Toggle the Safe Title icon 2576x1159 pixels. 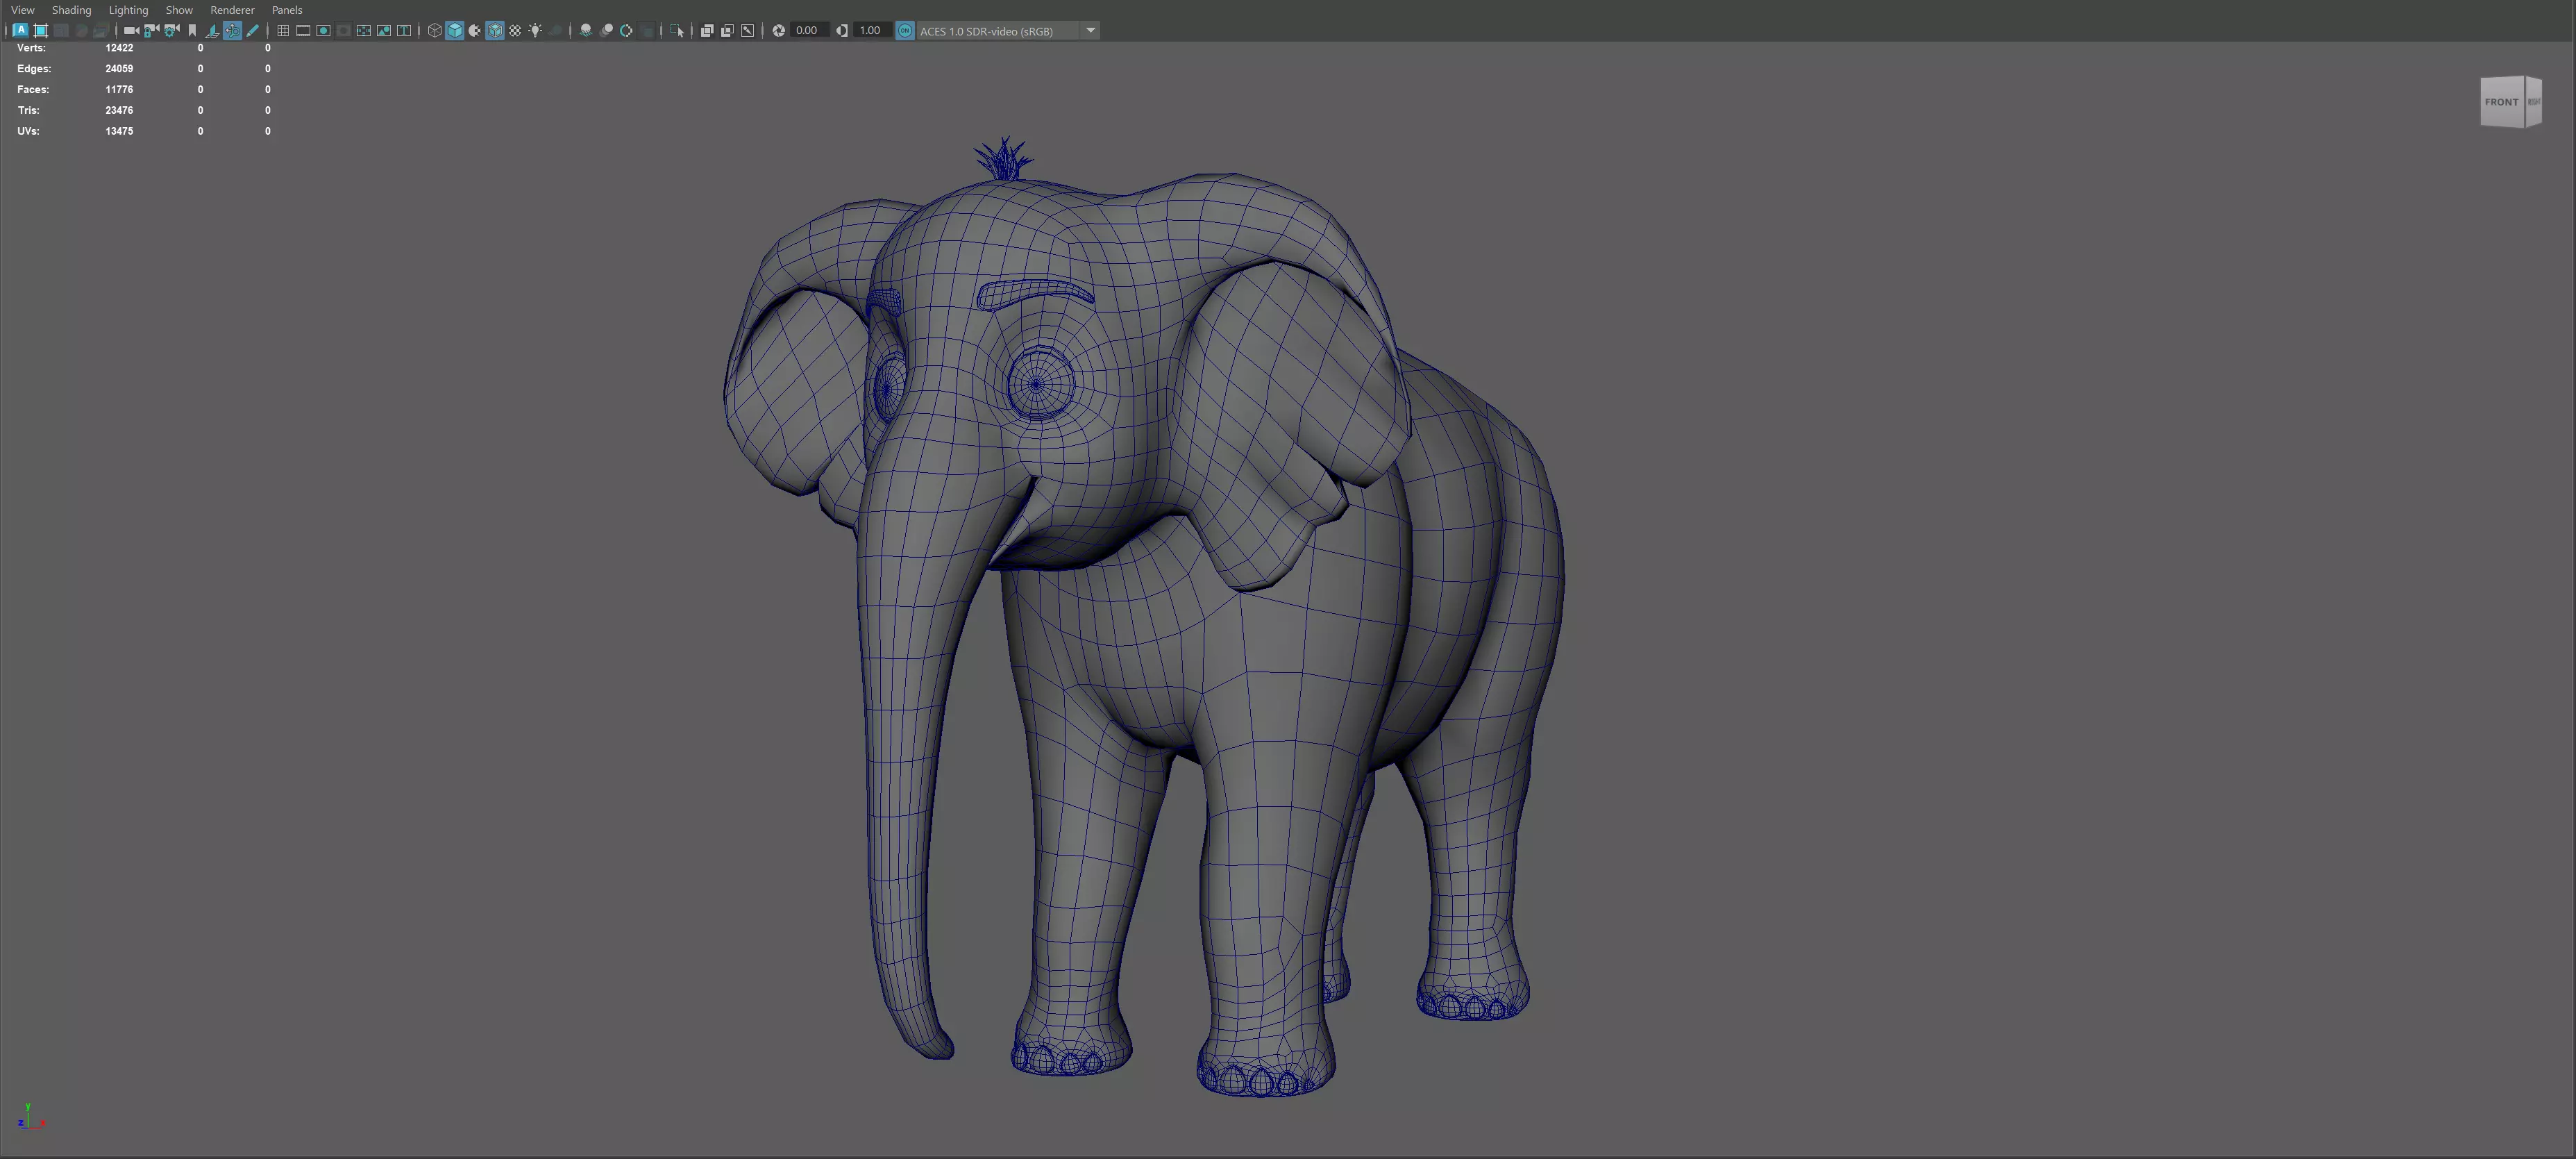coord(404,31)
